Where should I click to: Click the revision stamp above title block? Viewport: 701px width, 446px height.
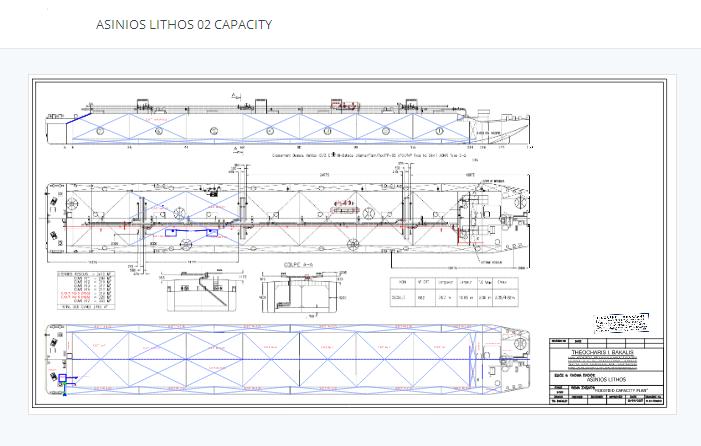point(620,325)
